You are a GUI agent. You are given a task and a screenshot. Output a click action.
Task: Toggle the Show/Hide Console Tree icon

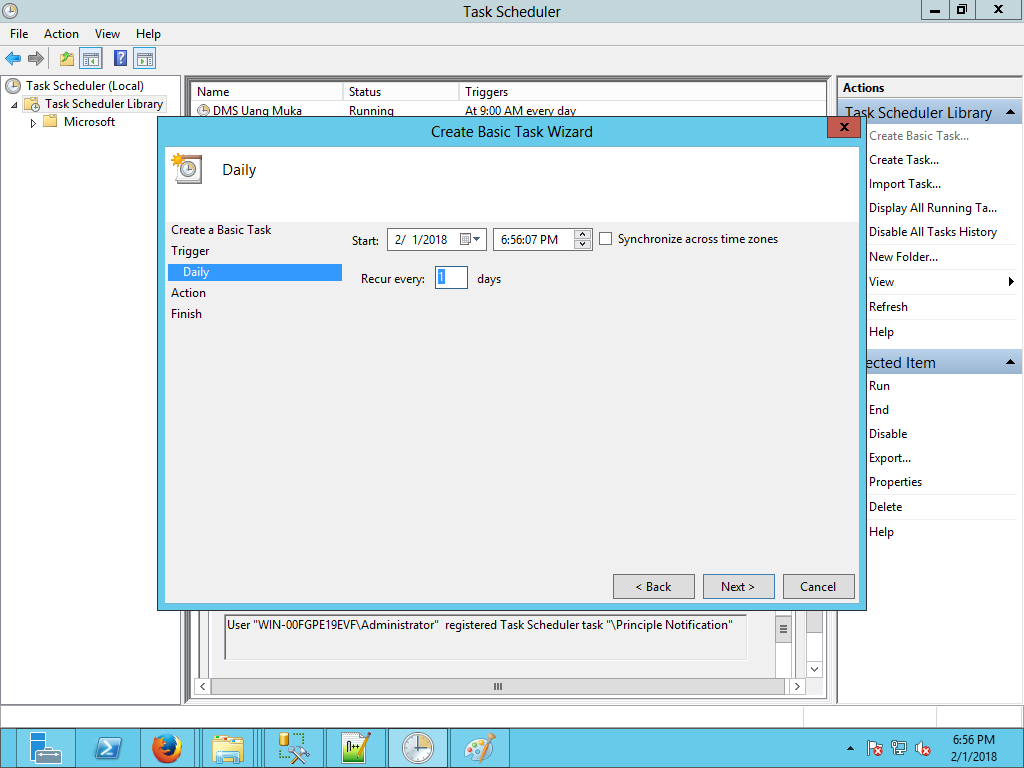click(91, 59)
